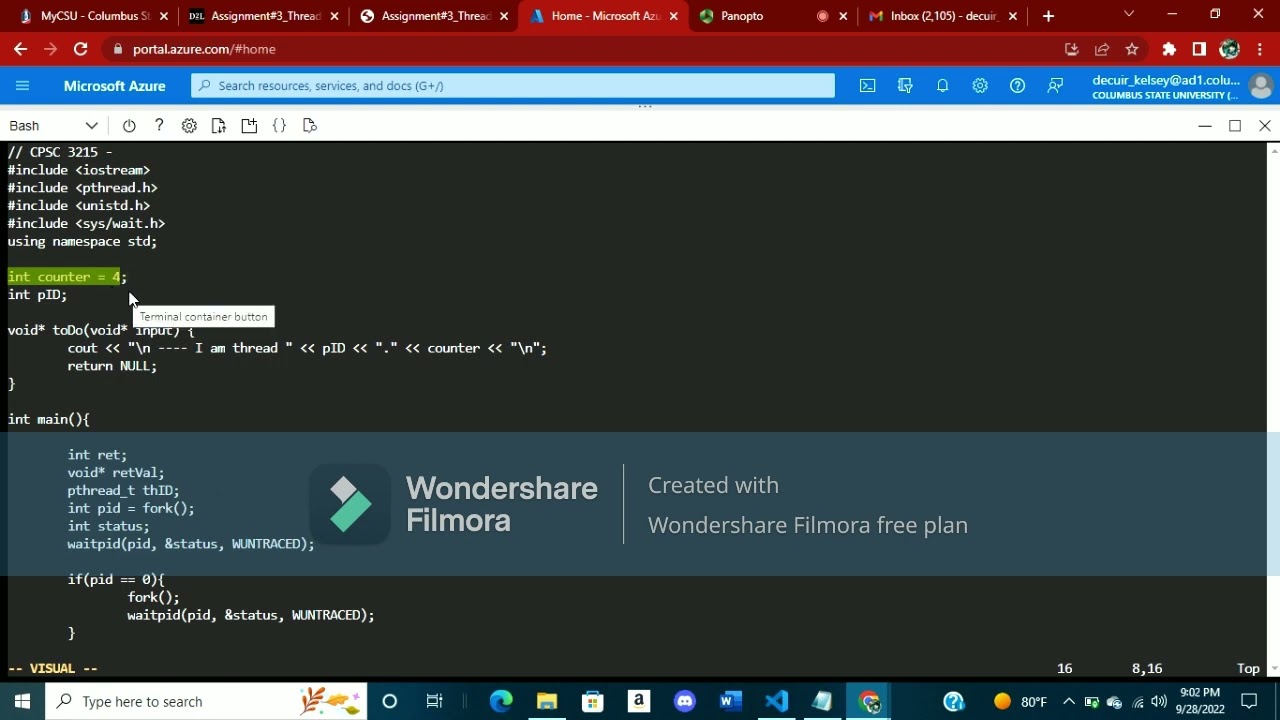This screenshot has height=720, width=1280.
Task: Click the terminal scrollbar
Action: 1273,409
